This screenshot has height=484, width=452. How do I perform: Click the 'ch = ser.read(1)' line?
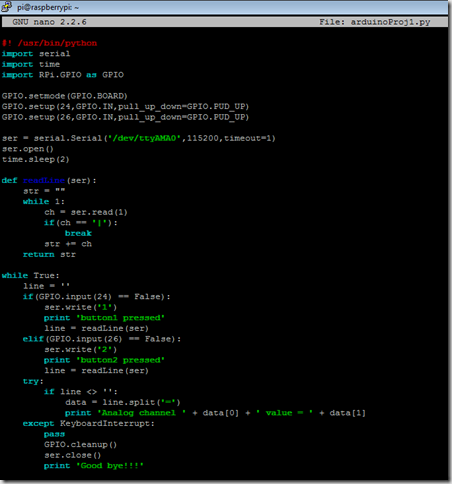[86, 212]
